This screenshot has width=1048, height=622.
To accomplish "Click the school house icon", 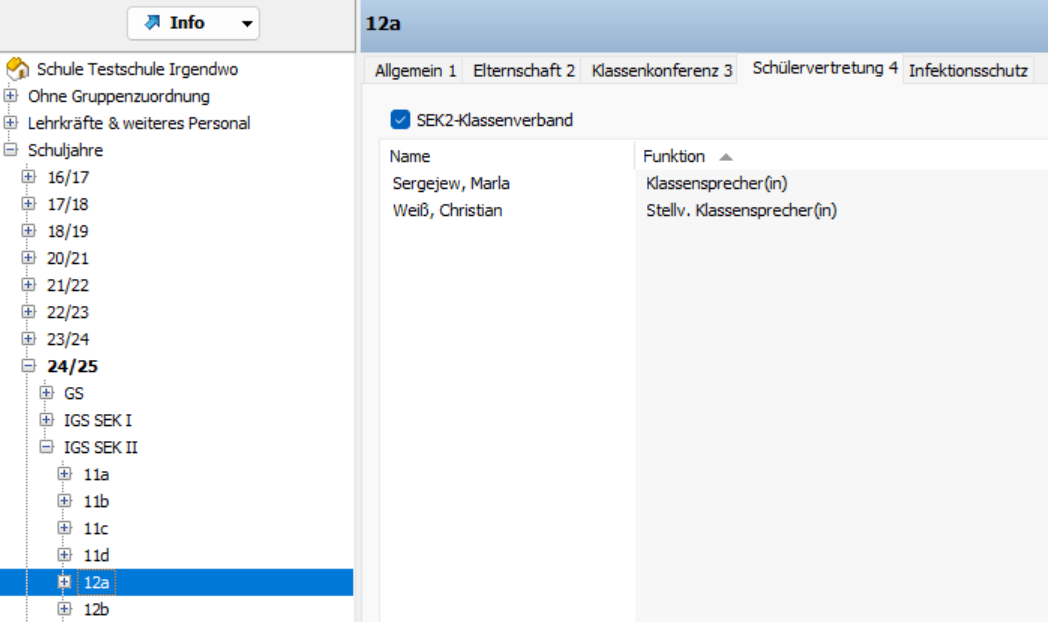I will tap(17, 70).
